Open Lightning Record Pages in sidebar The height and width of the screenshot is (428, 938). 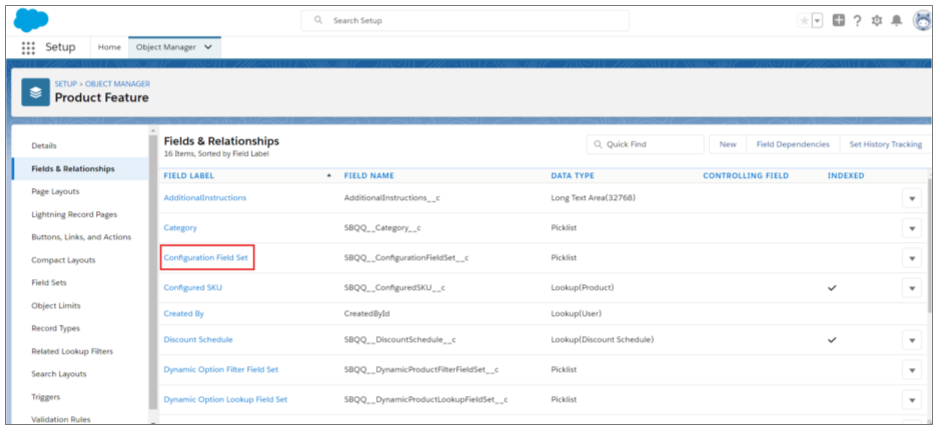[74, 214]
